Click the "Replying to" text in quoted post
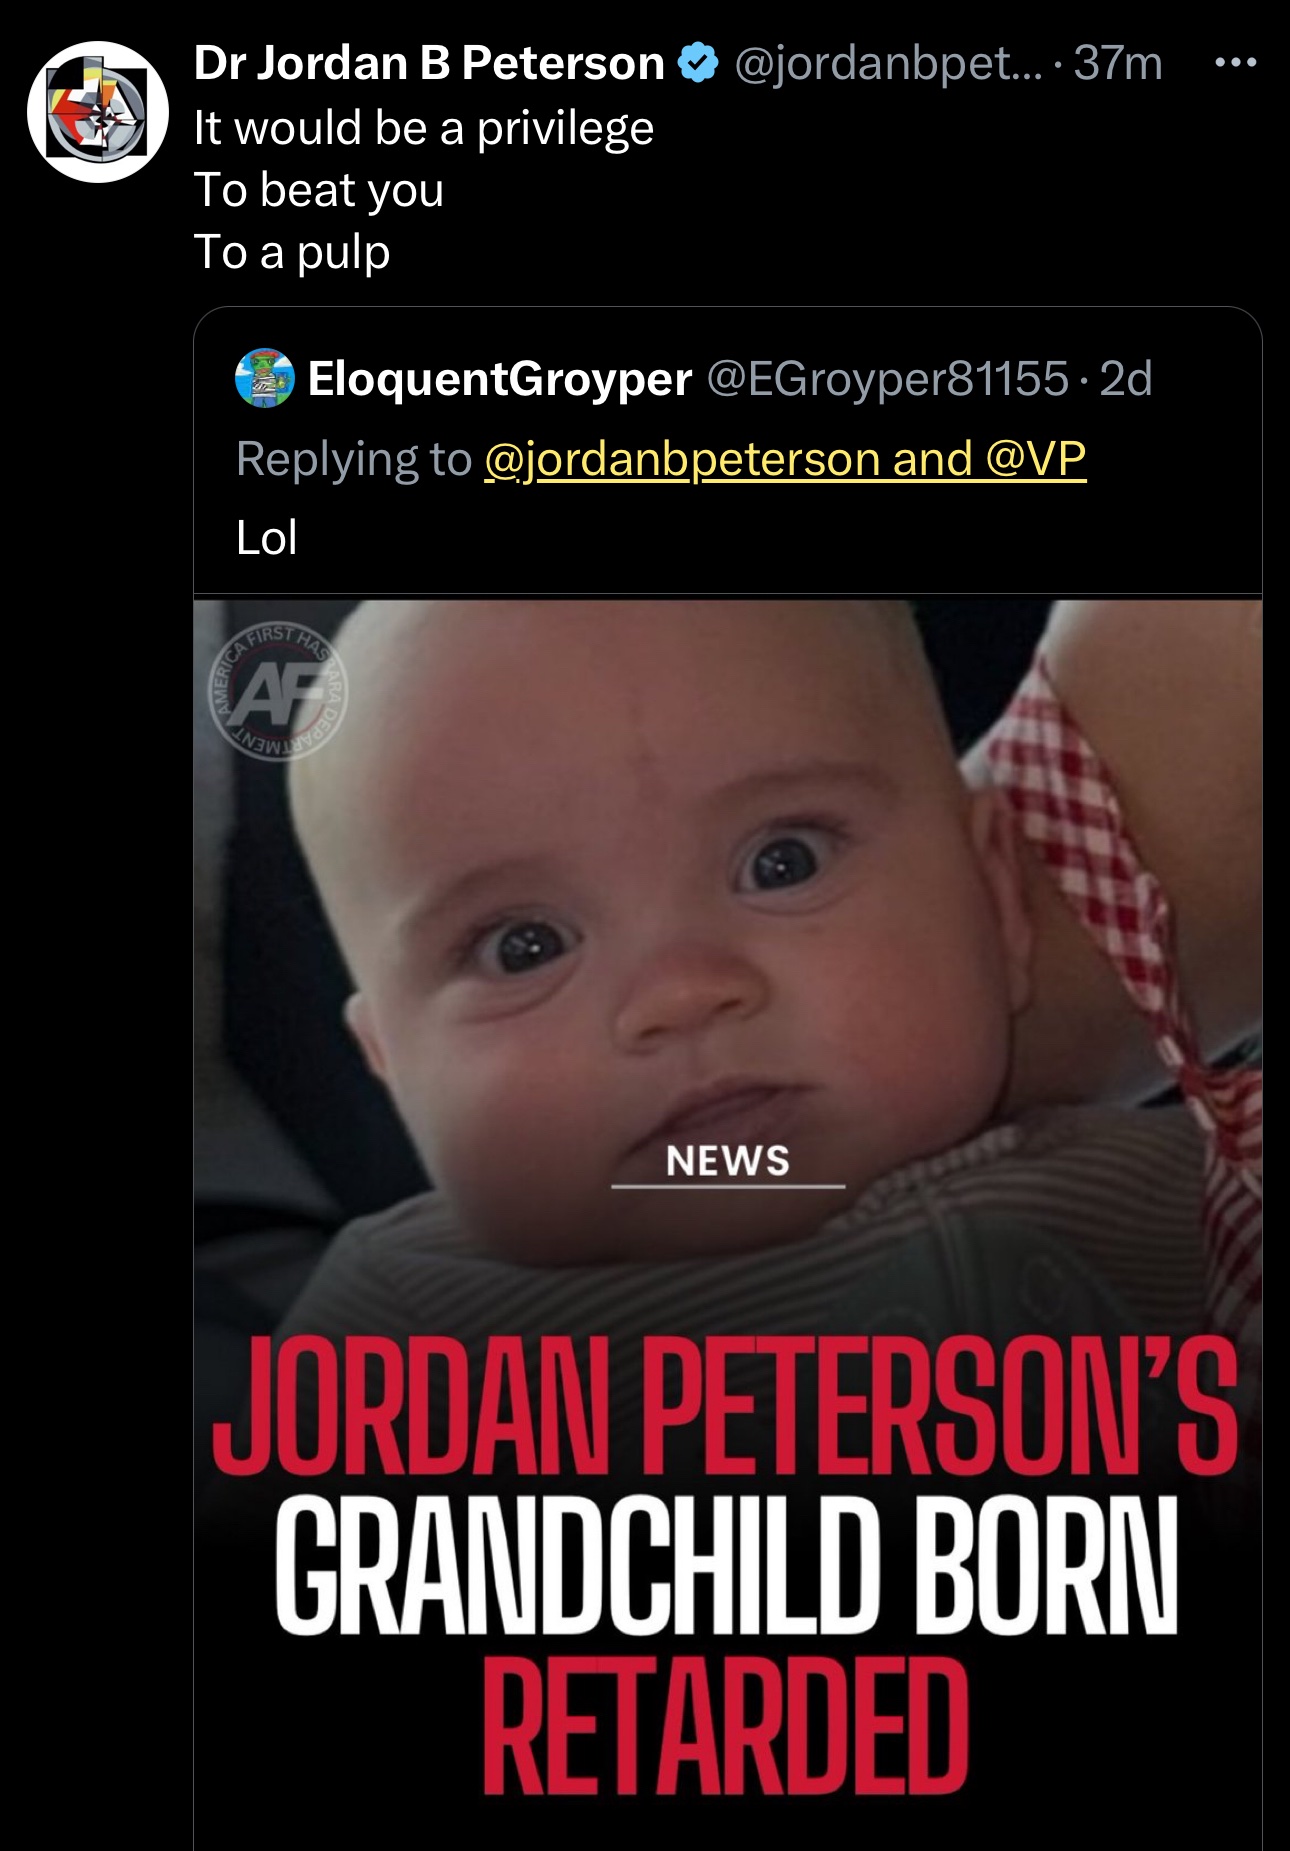Screen dimensions: 1290x1851 click(x=354, y=459)
